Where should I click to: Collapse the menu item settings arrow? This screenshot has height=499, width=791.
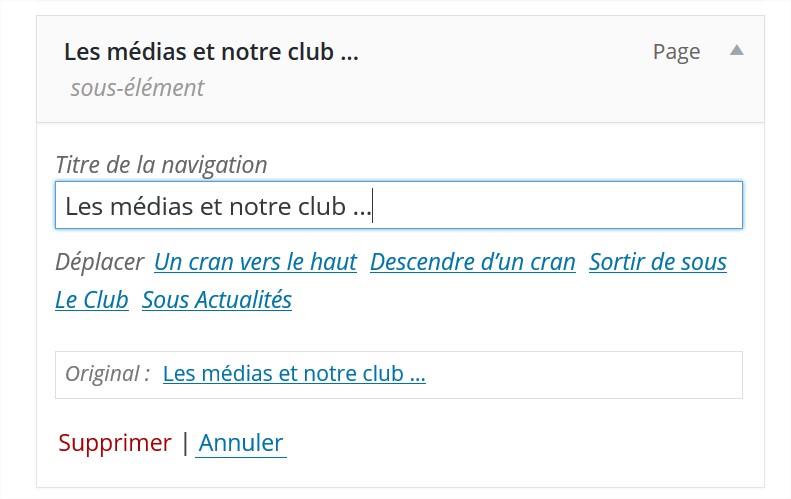pos(736,51)
